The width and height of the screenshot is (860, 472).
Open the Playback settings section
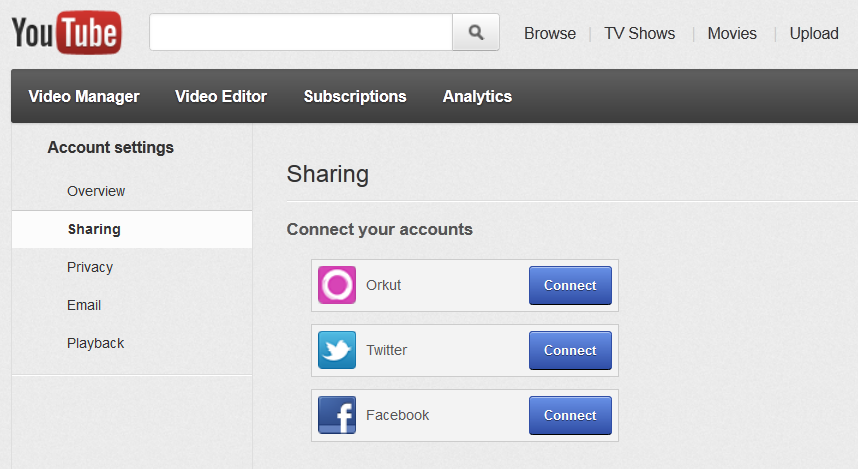(x=96, y=343)
